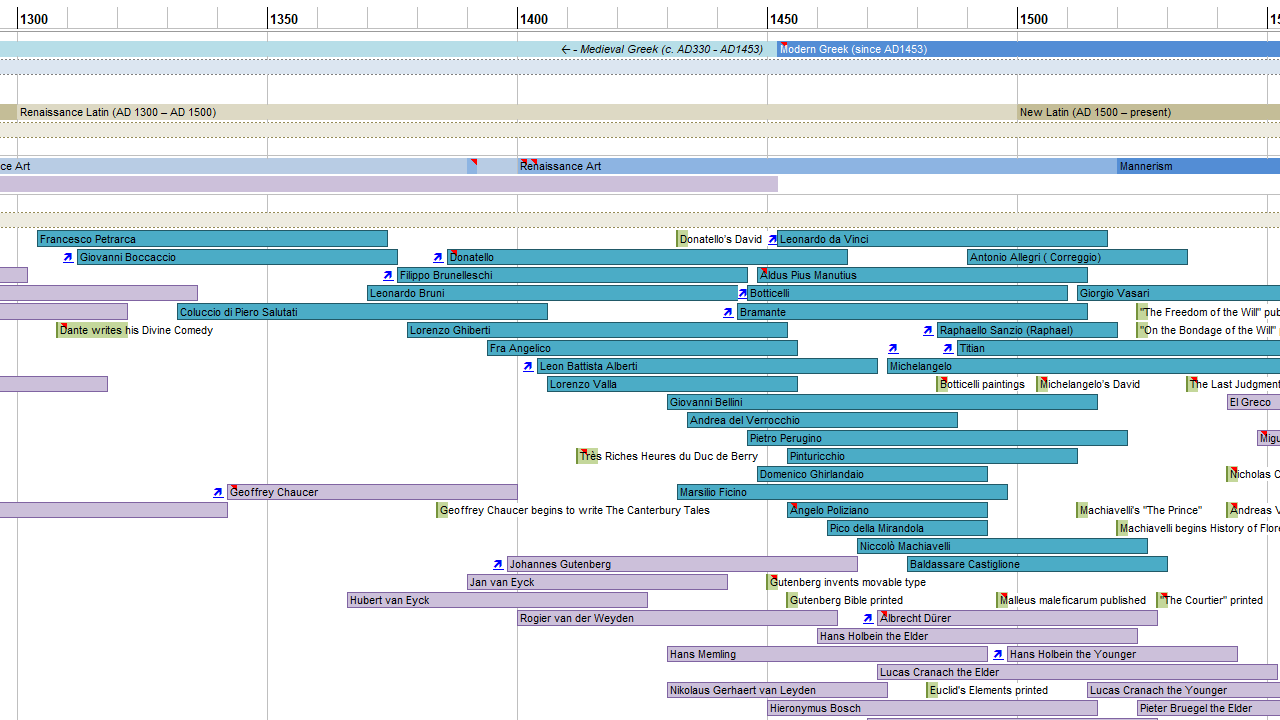Open the link arrow beside Raphaello Sanzio

click(928, 330)
